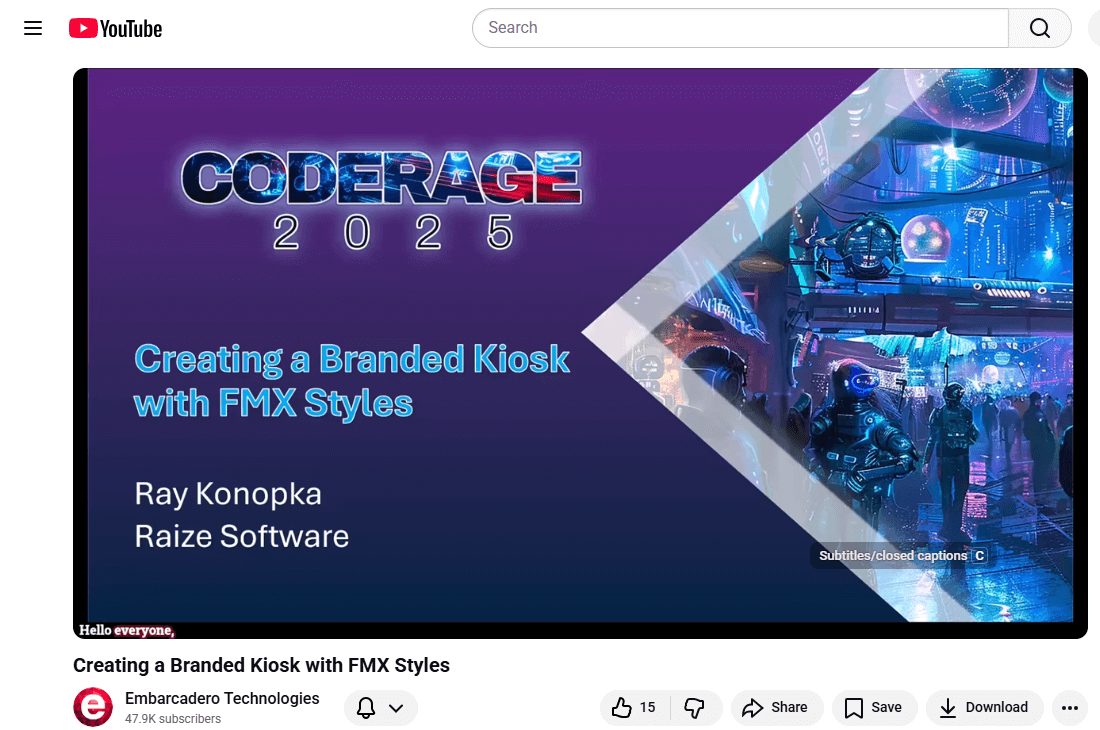Open Embarcadero Technologies channel avatar

(x=93, y=707)
